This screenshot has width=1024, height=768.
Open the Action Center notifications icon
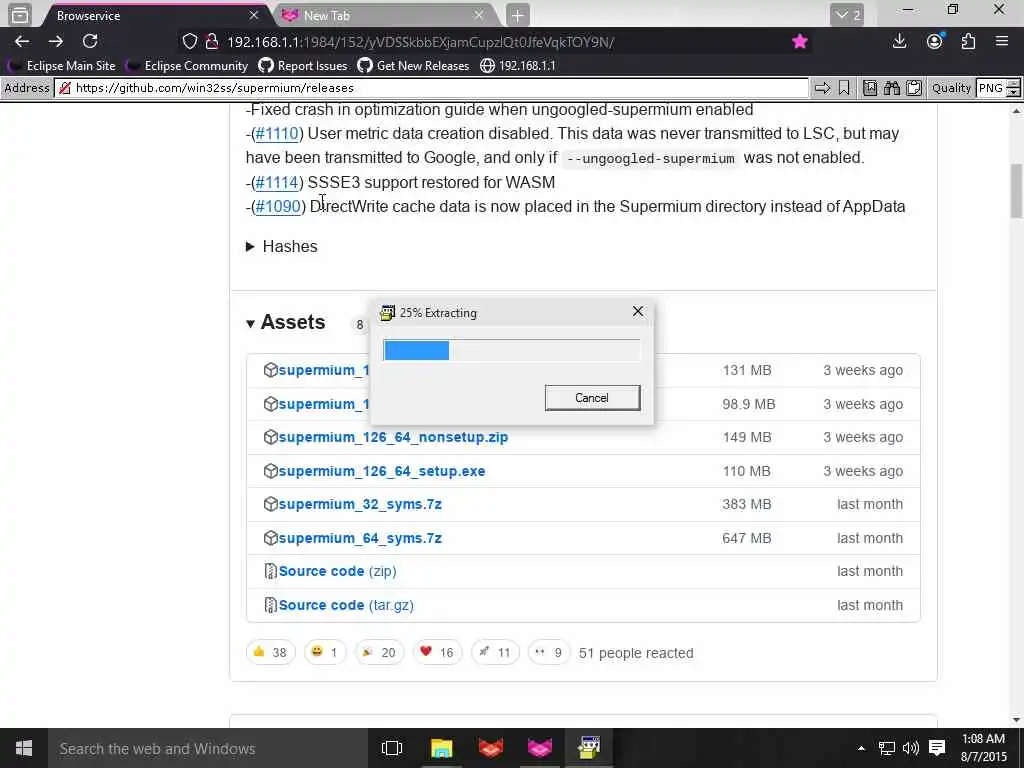[936, 748]
